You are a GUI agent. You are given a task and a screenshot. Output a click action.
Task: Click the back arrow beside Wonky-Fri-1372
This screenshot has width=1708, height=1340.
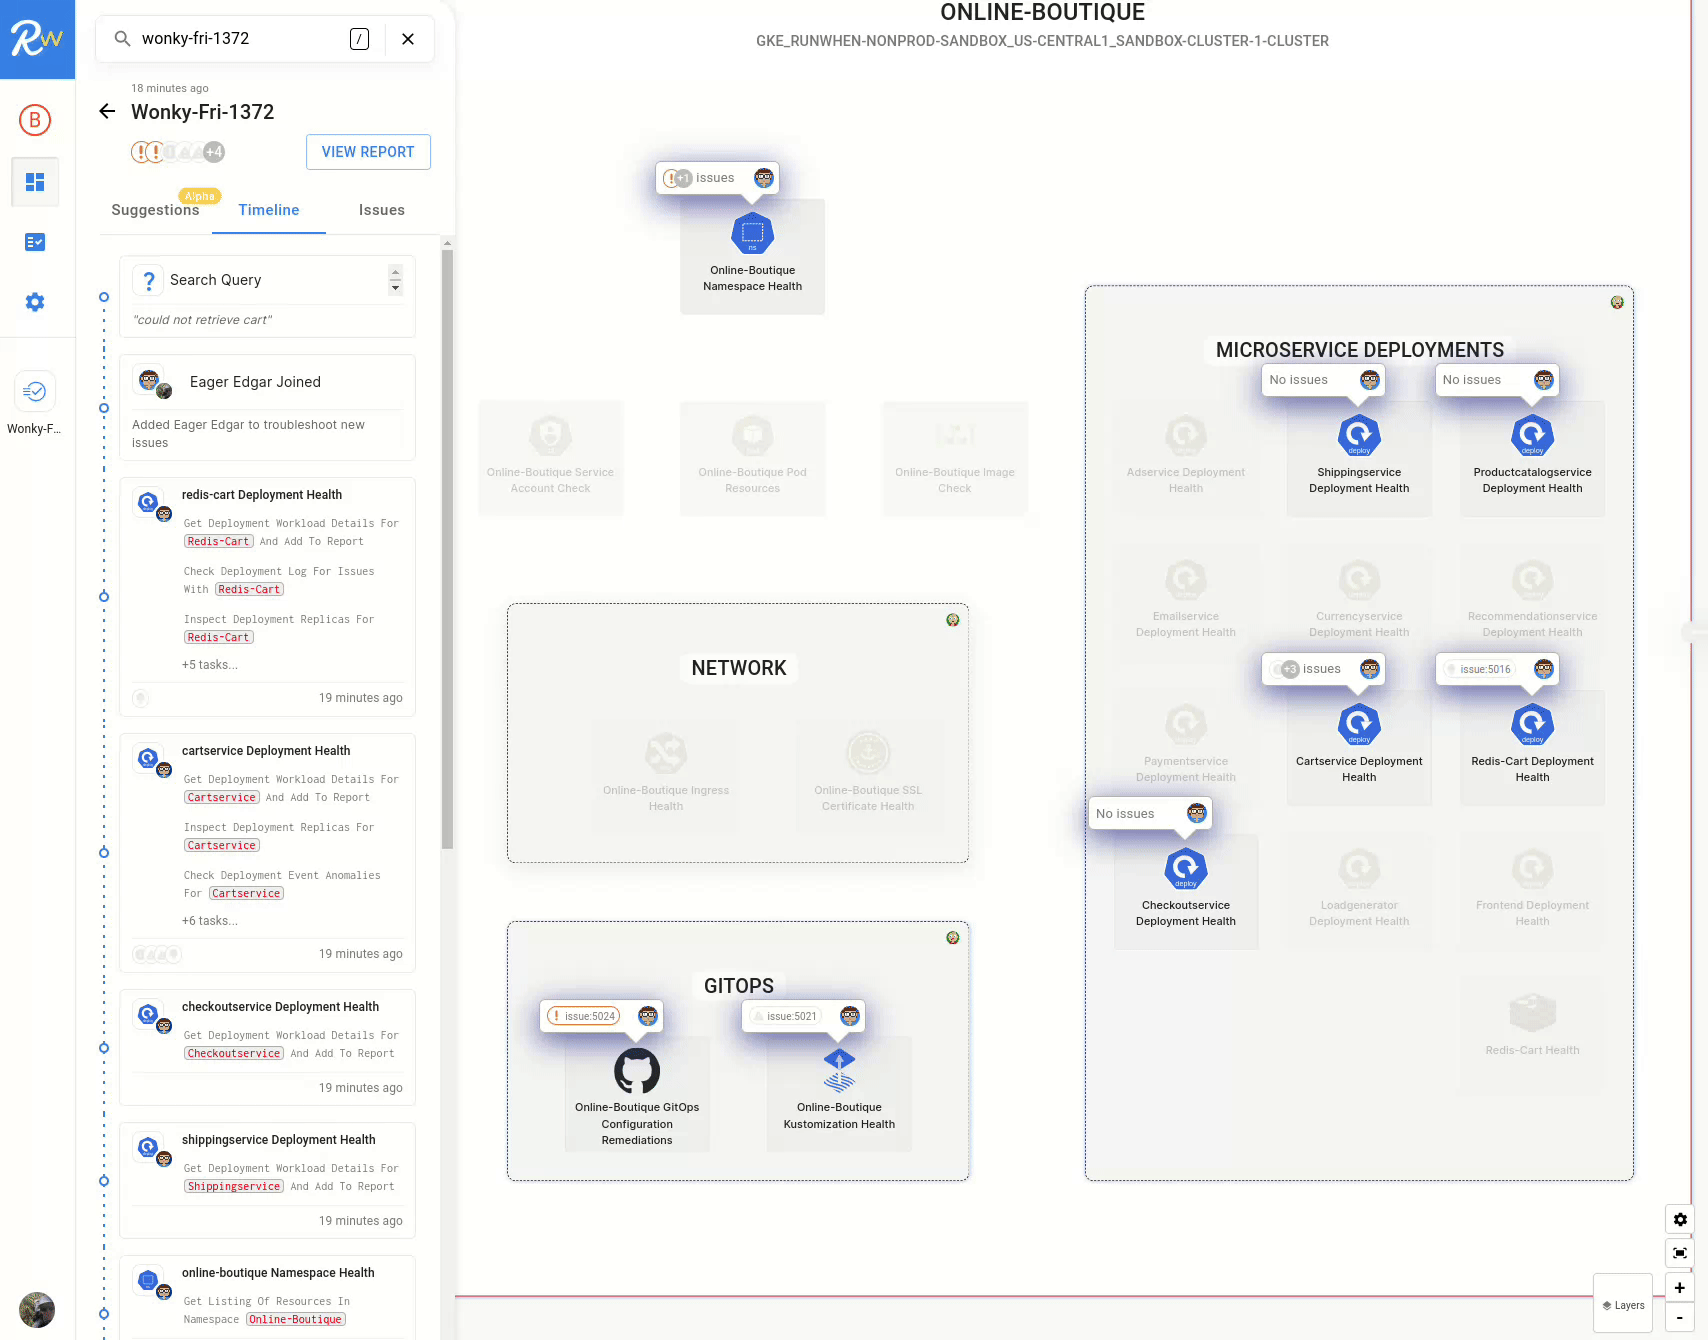[107, 111]
